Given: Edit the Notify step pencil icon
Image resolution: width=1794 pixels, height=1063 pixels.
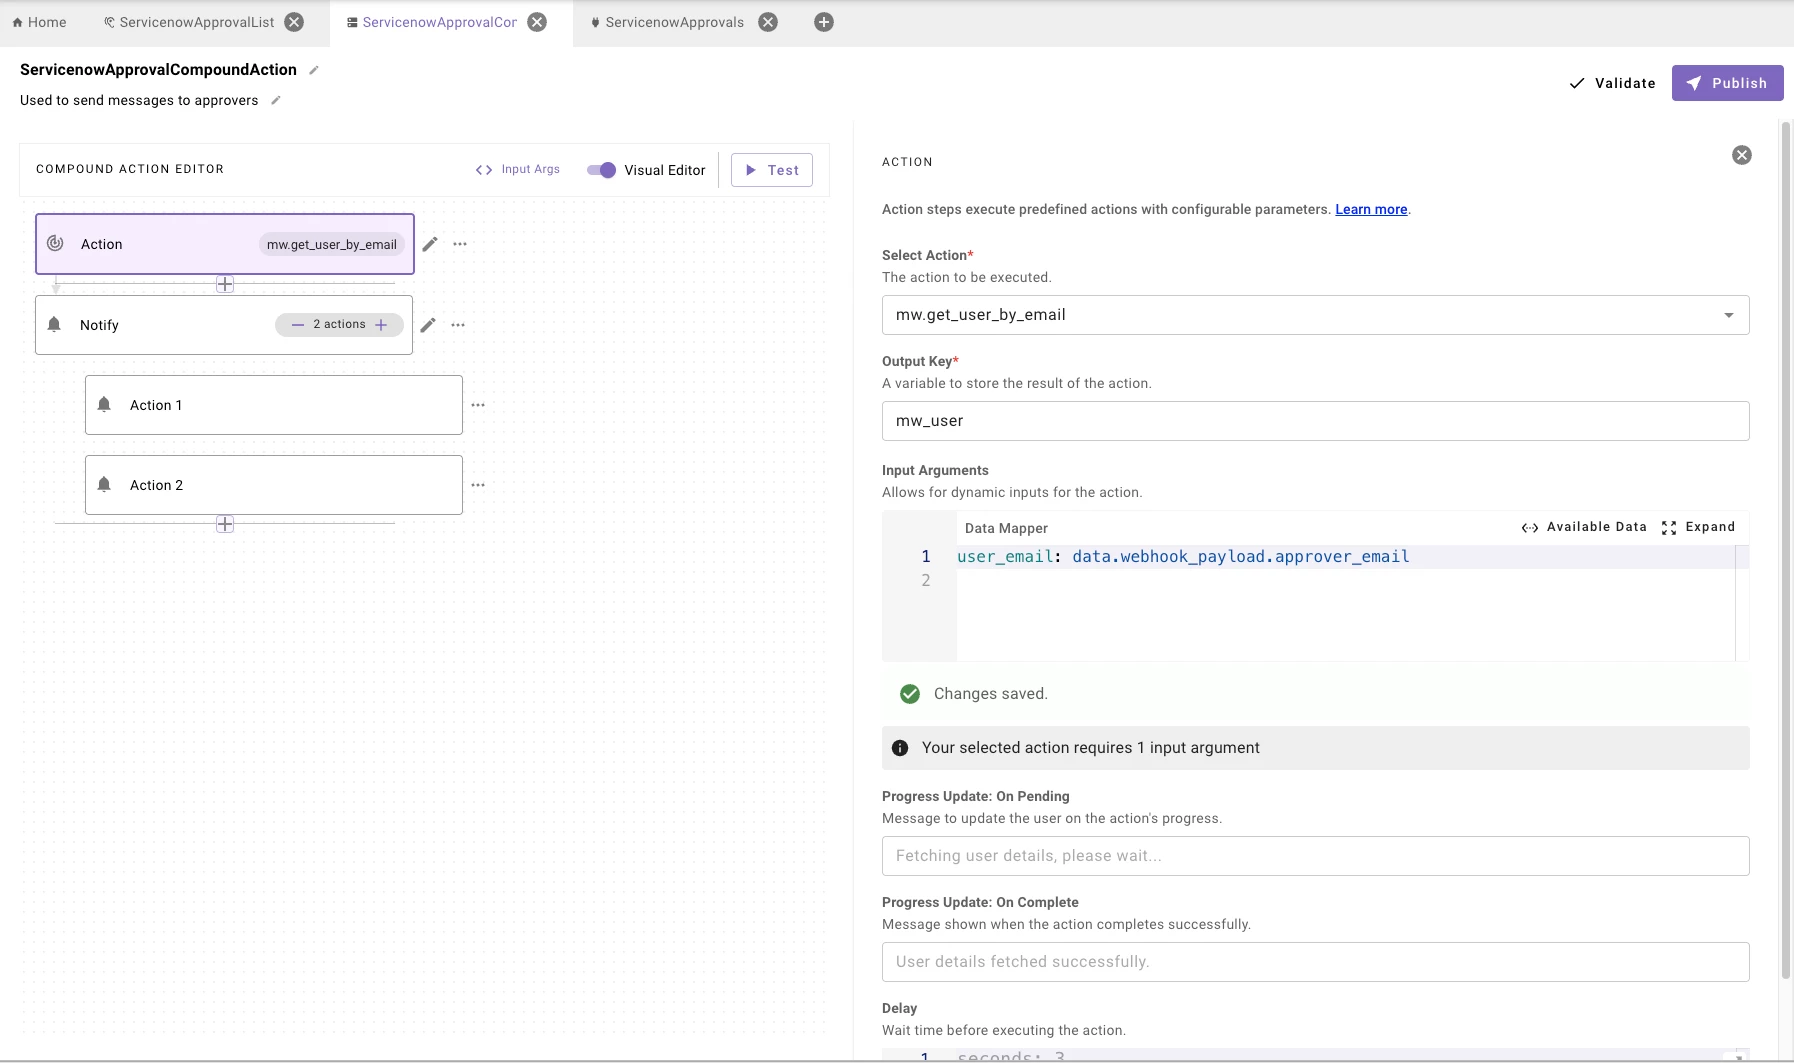Looking at the screenshot, I should tap(428, 325).
